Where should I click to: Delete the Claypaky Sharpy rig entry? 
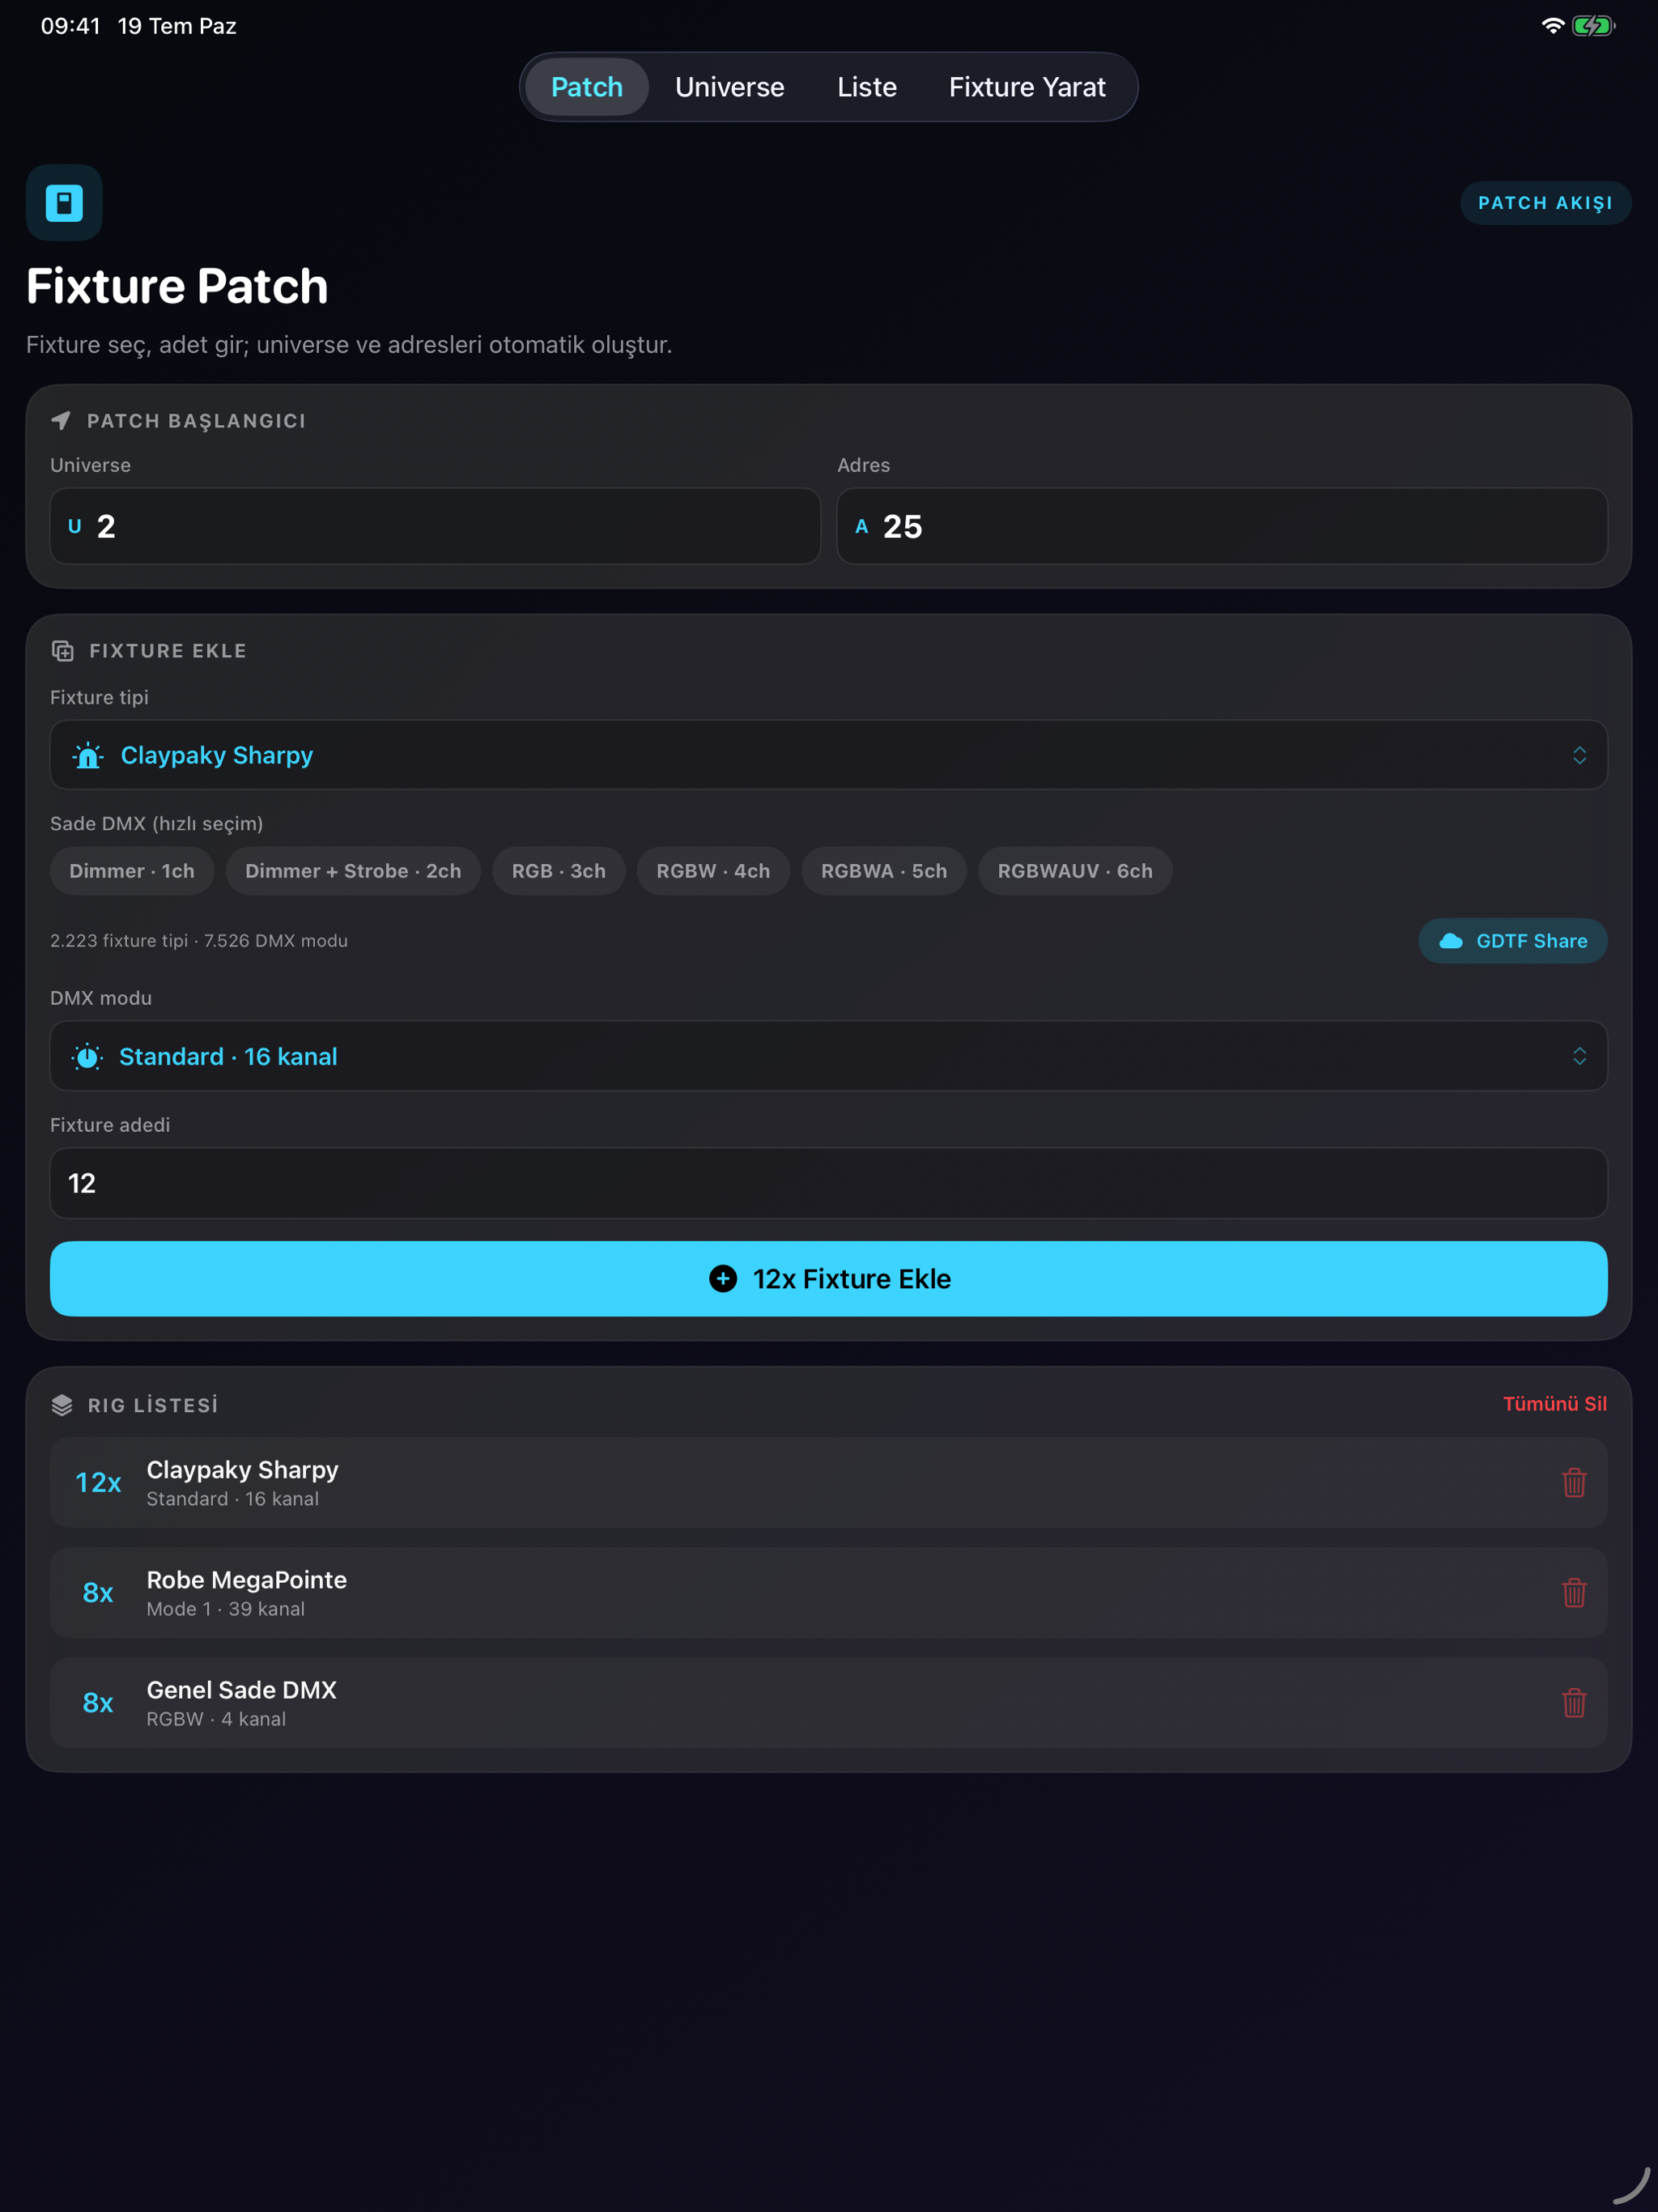(1574, 1482)
